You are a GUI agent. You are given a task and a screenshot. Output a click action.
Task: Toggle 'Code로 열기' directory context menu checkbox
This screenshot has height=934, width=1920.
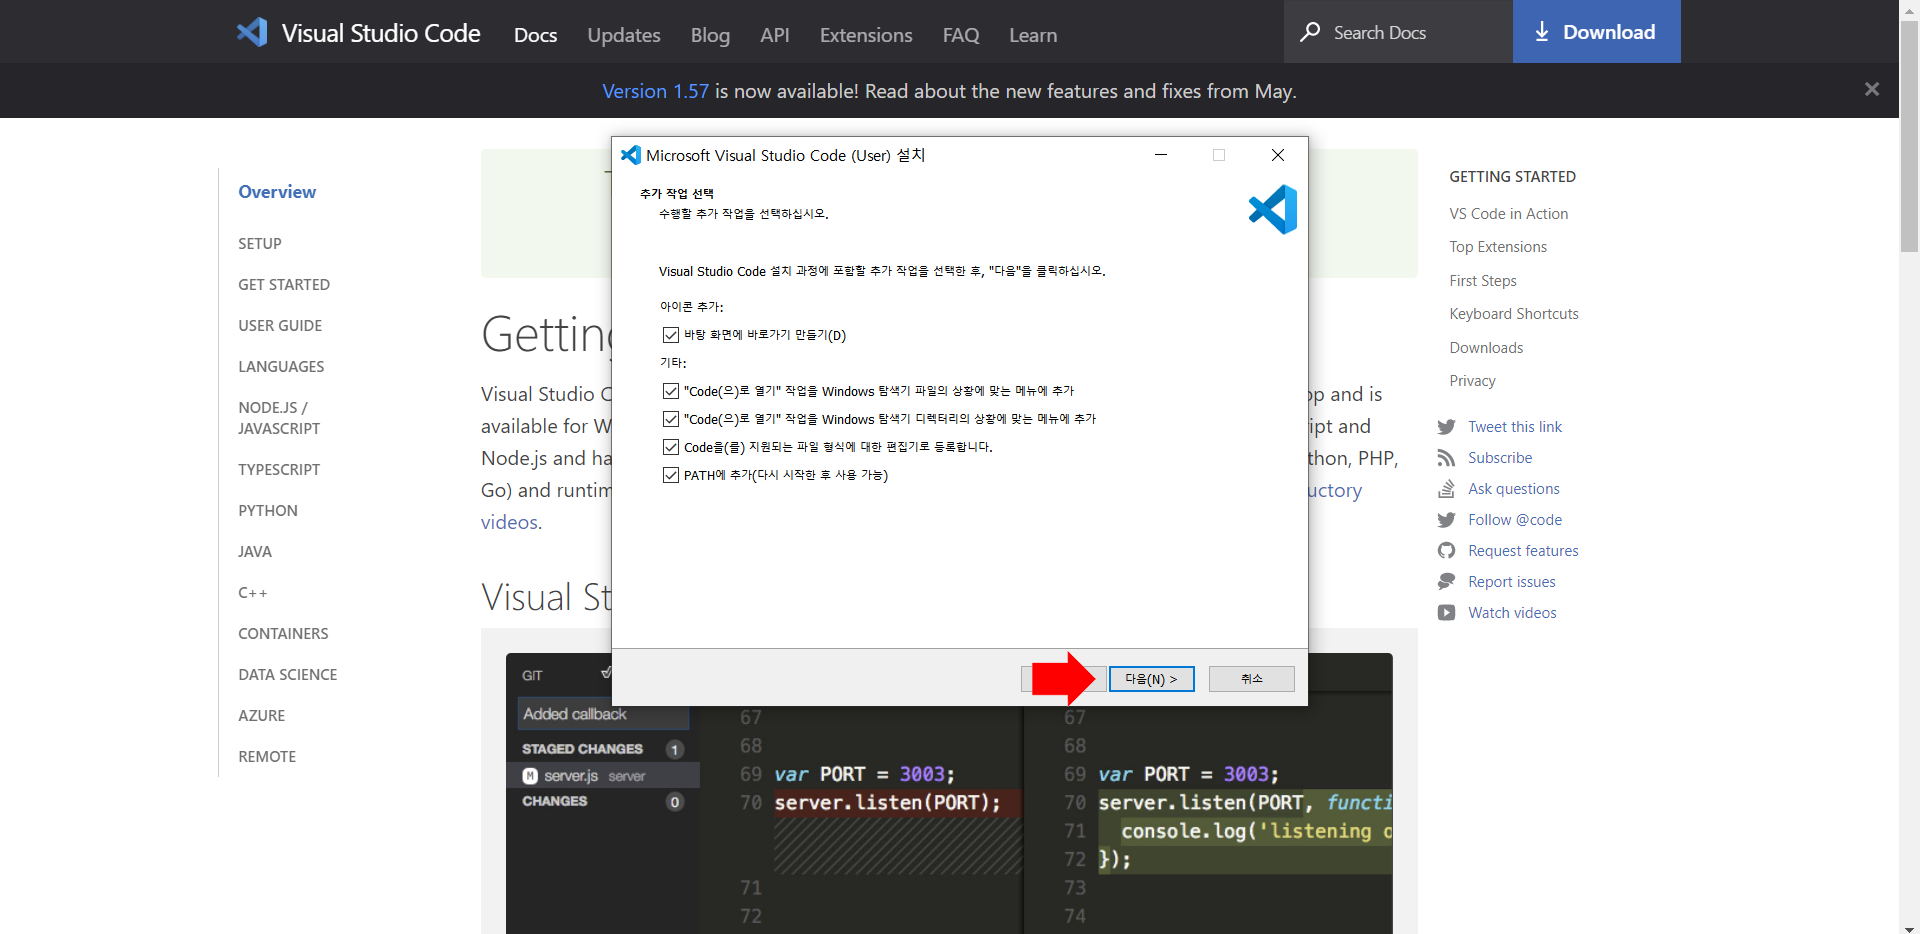(x=671, y=419)
